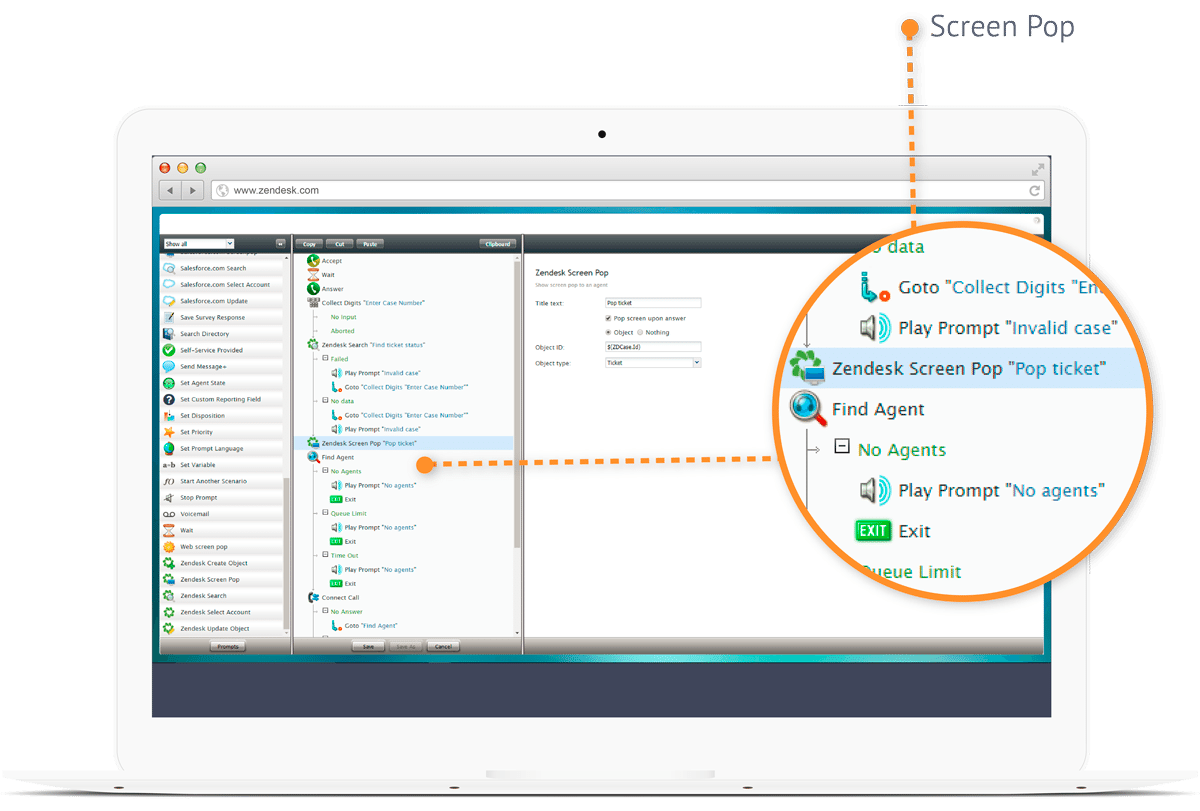The width and height of the screenshot is (1200, 811).
Task: Select the Object radio button
Action: pos(609,332)
